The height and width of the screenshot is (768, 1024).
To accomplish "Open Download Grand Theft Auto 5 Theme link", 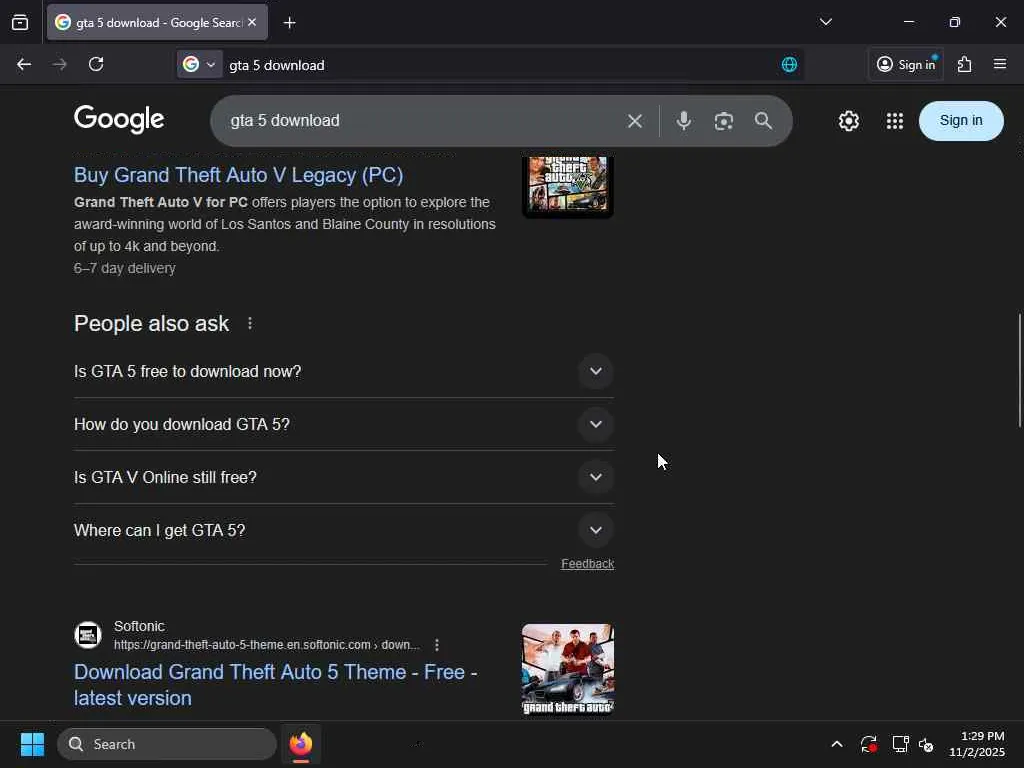I will pyautogui.click(x=276, y=685).
